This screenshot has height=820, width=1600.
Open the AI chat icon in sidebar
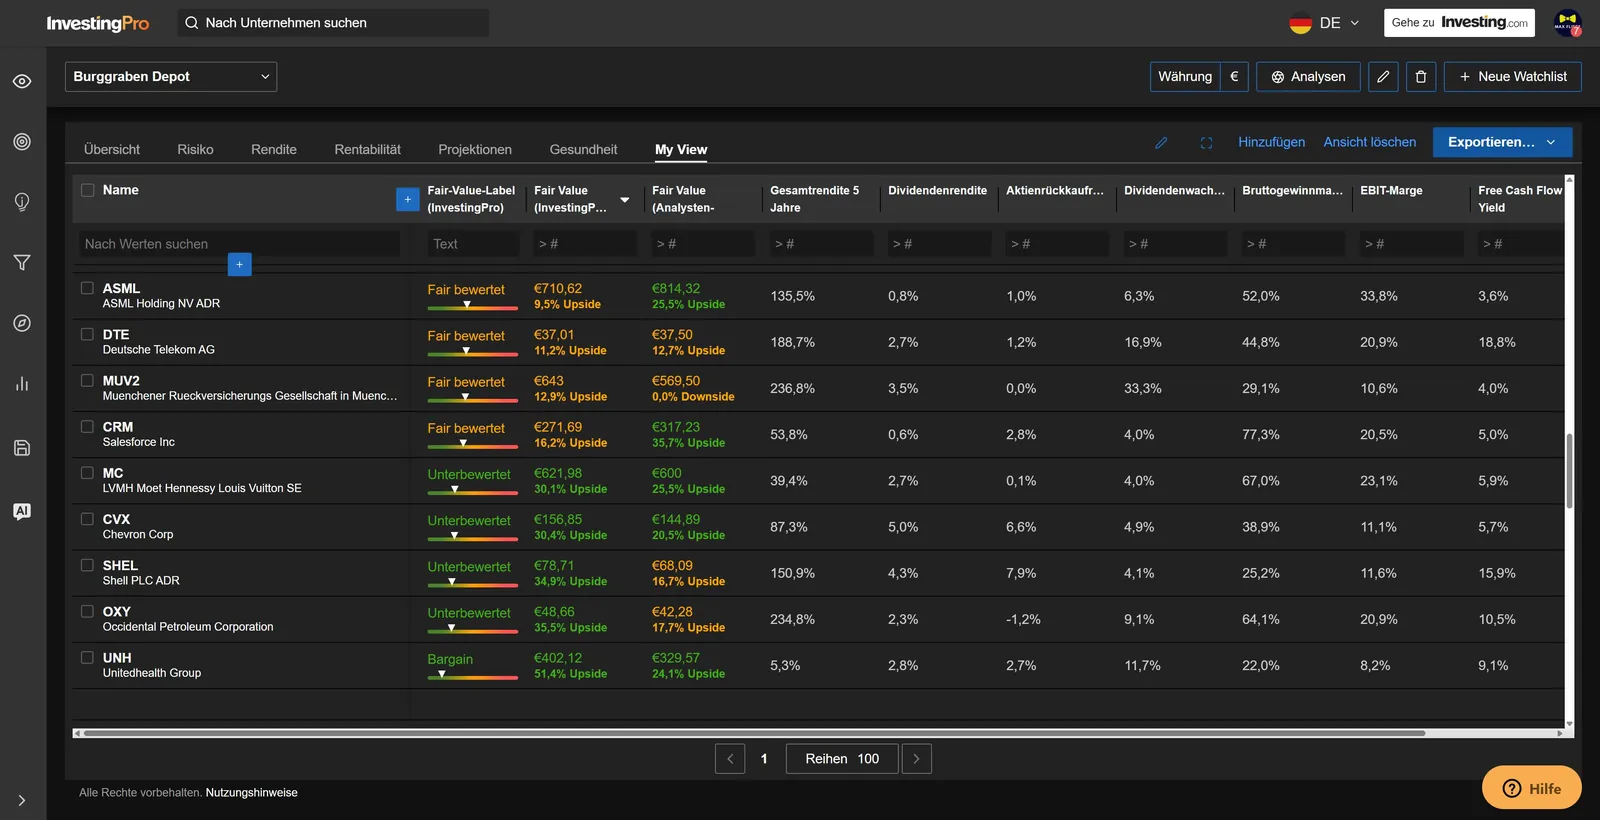point(22,511)
